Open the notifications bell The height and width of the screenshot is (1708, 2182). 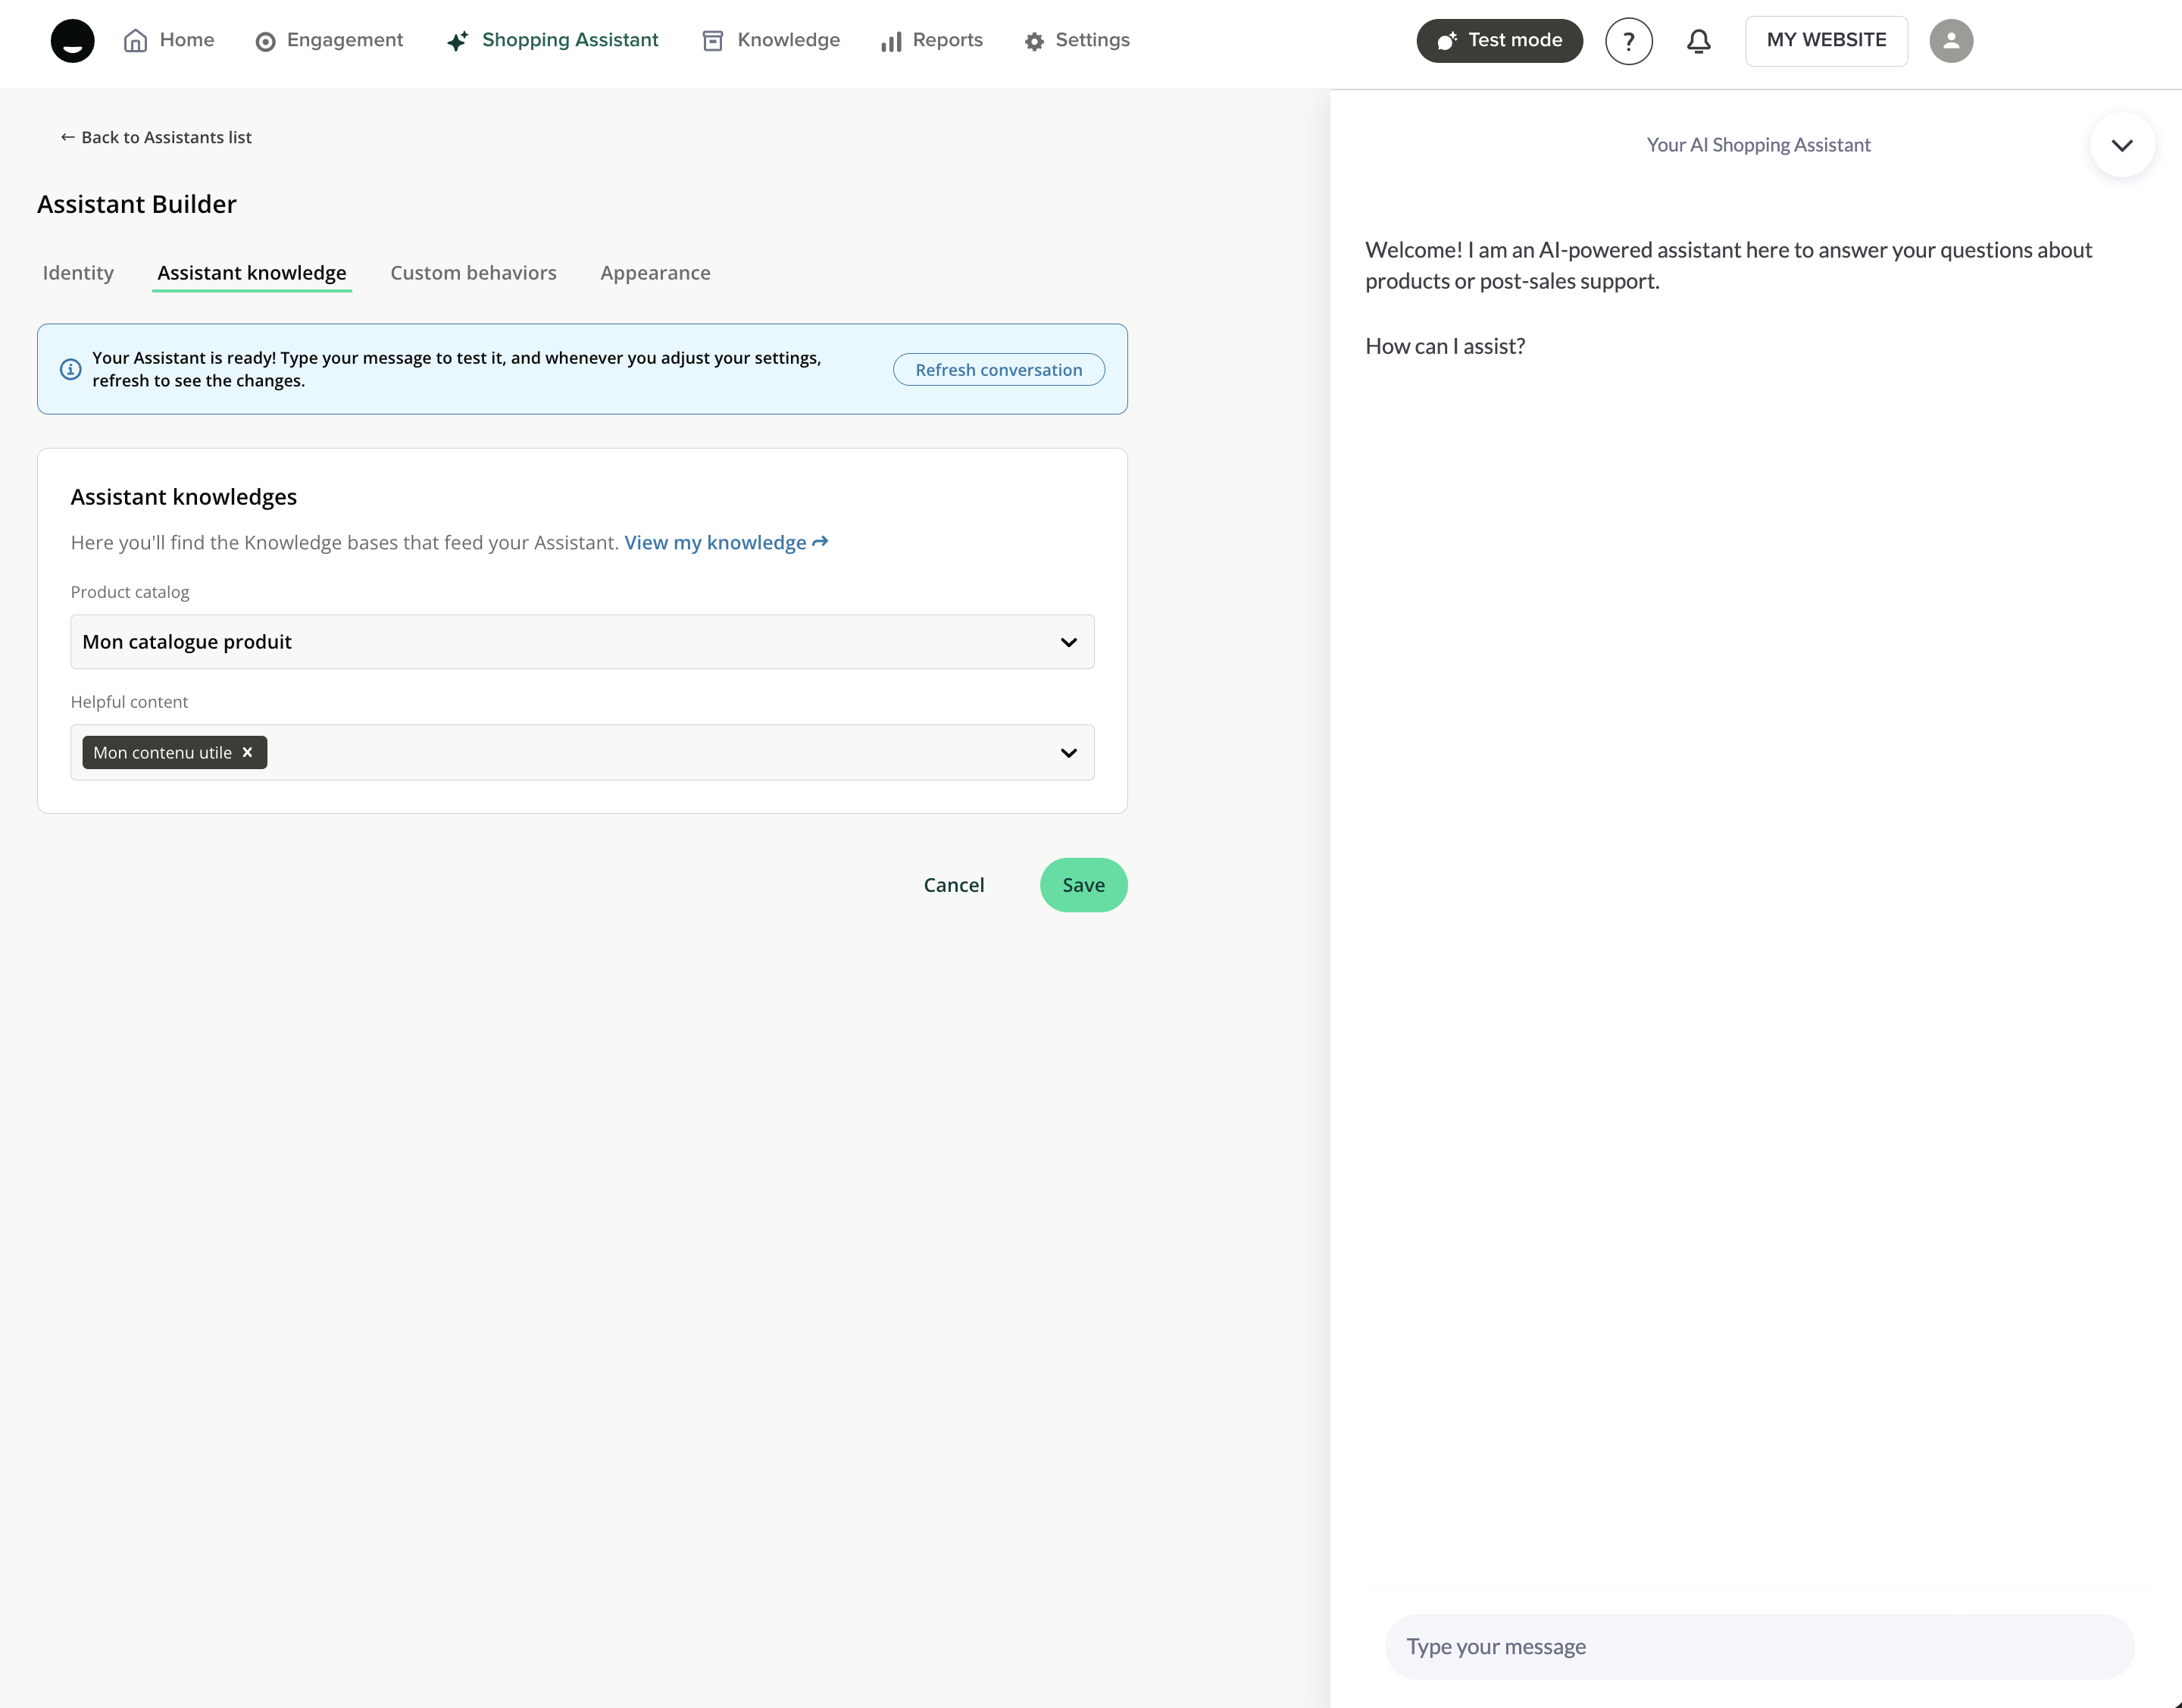coord(1698,41)
